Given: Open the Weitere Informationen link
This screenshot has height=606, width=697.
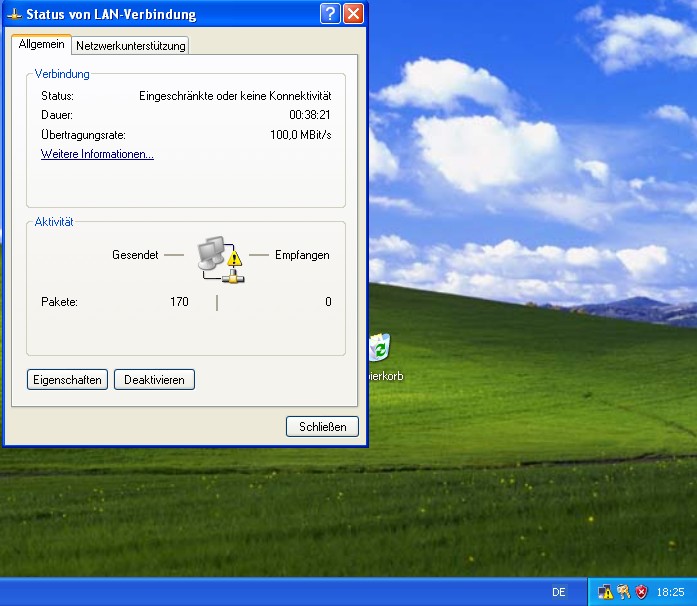Looking at the screenshot, I should pos(97,154).
